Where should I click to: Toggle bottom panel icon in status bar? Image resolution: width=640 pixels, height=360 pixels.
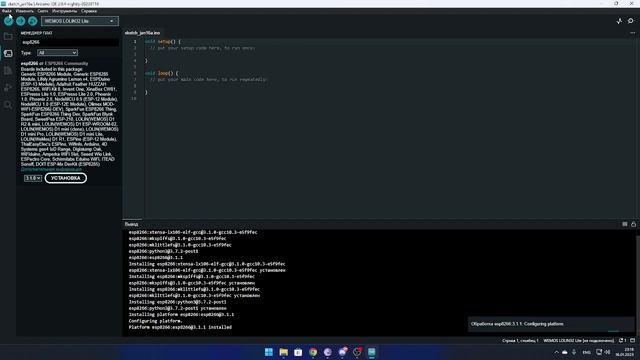pyautogui.click(x=633, y=340)
